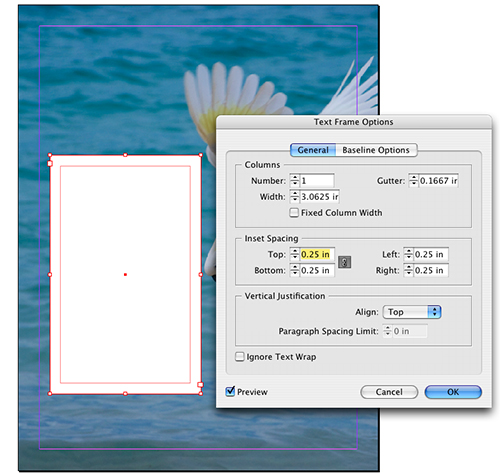This screenshot has width=500, height=473.
Task: Confirm the dialog with OK
Action: (453, 392)
